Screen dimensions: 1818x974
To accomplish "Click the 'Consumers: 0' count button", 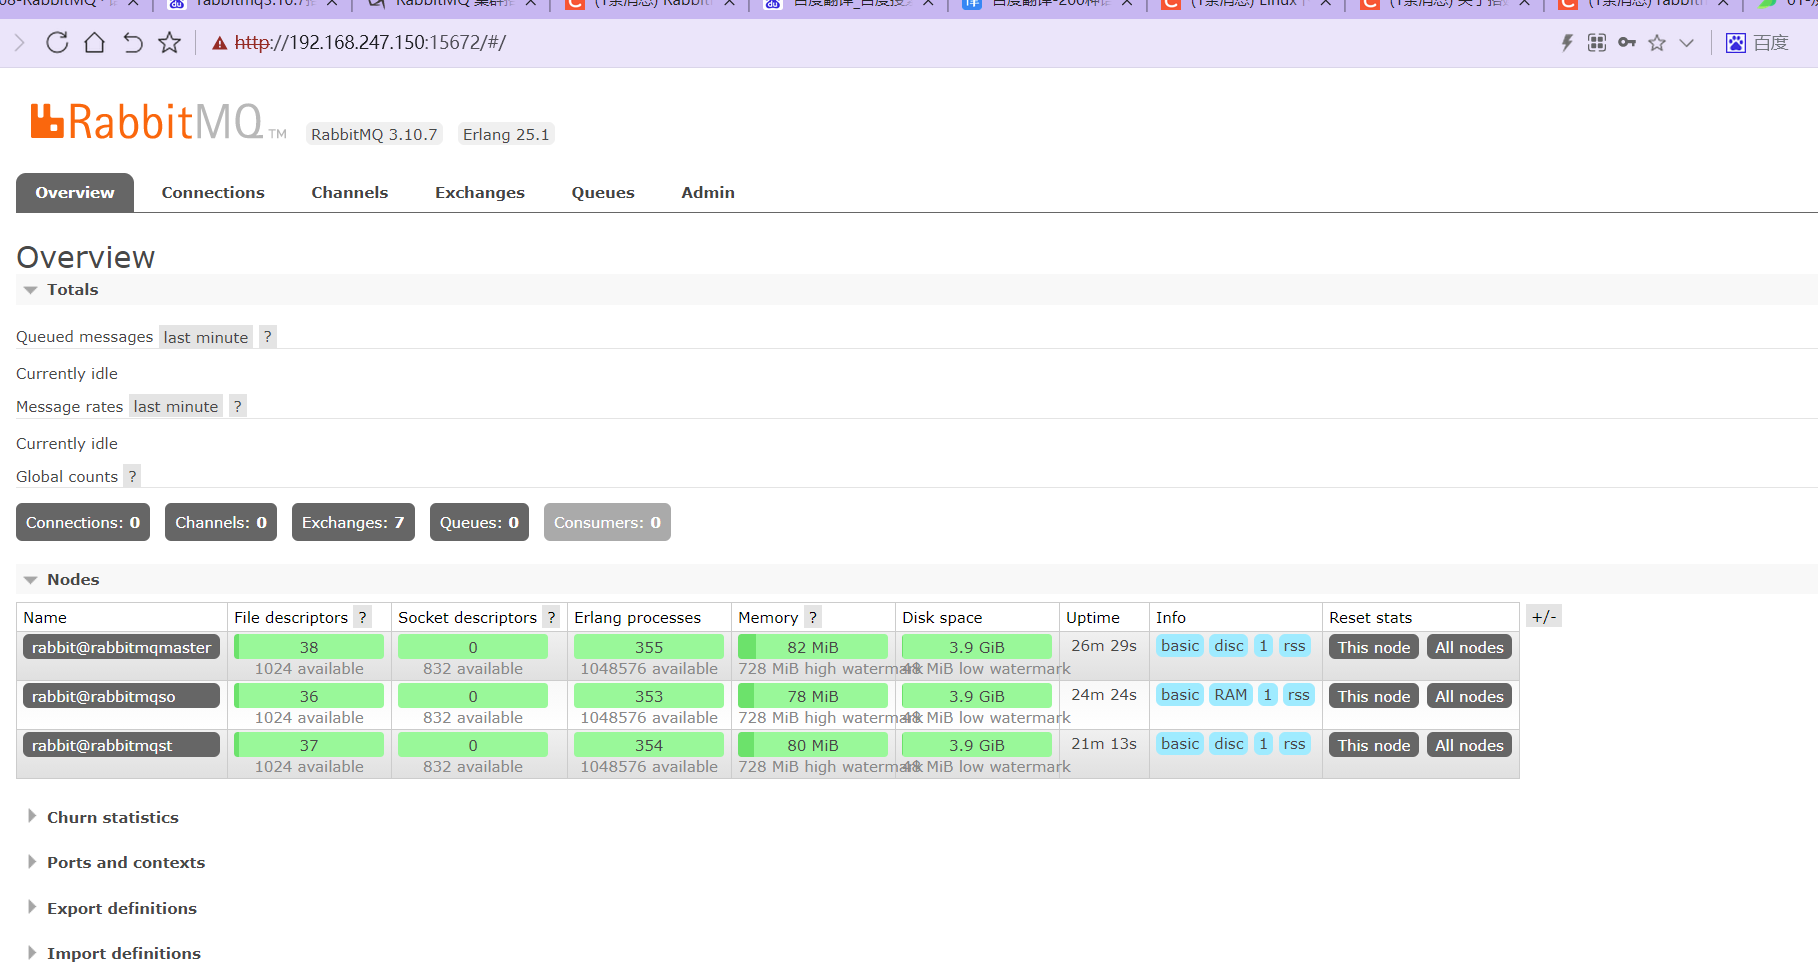I will click(x=607, y=522).
